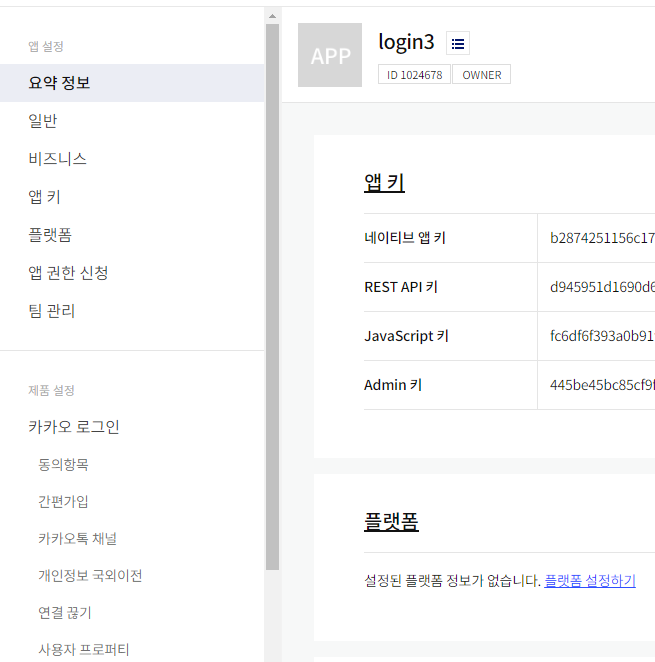The image size is (655, 662).
Task: Click the 설정된 플랫폼 정보가 없습니다 text
Action: [x=452, y=581]
